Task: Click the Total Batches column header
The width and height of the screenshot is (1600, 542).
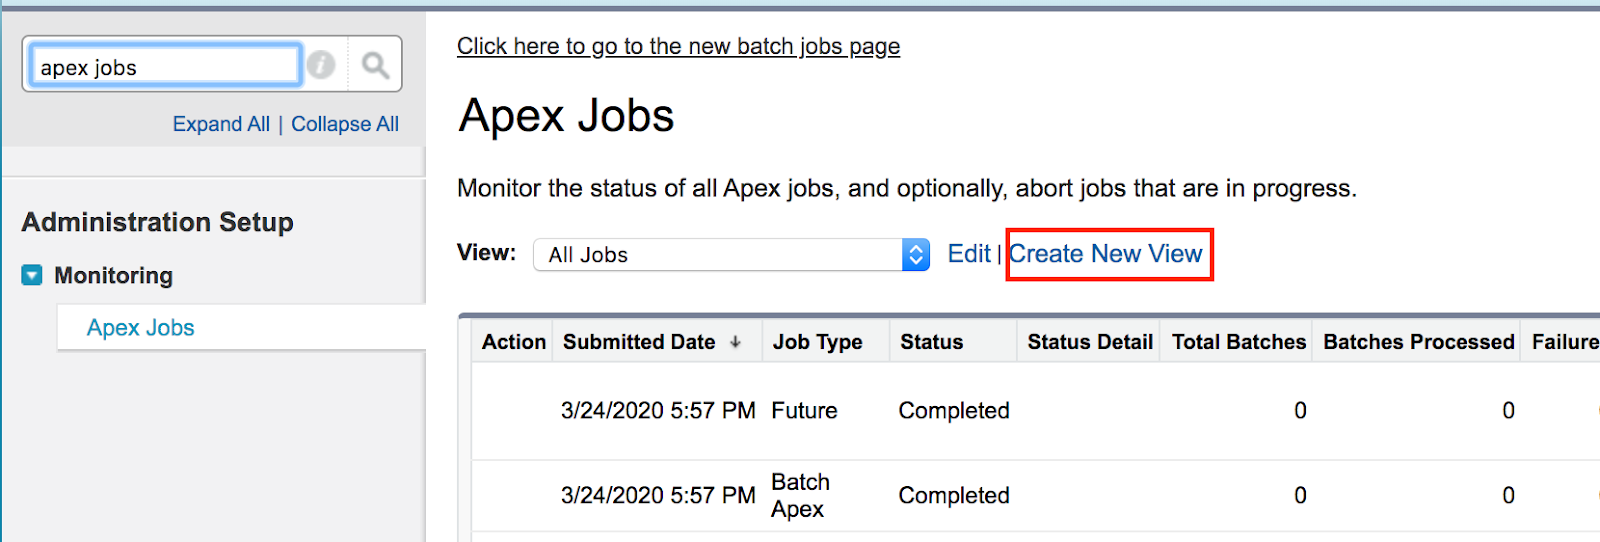Action: pyautogui.click(x=1239, y=342)
